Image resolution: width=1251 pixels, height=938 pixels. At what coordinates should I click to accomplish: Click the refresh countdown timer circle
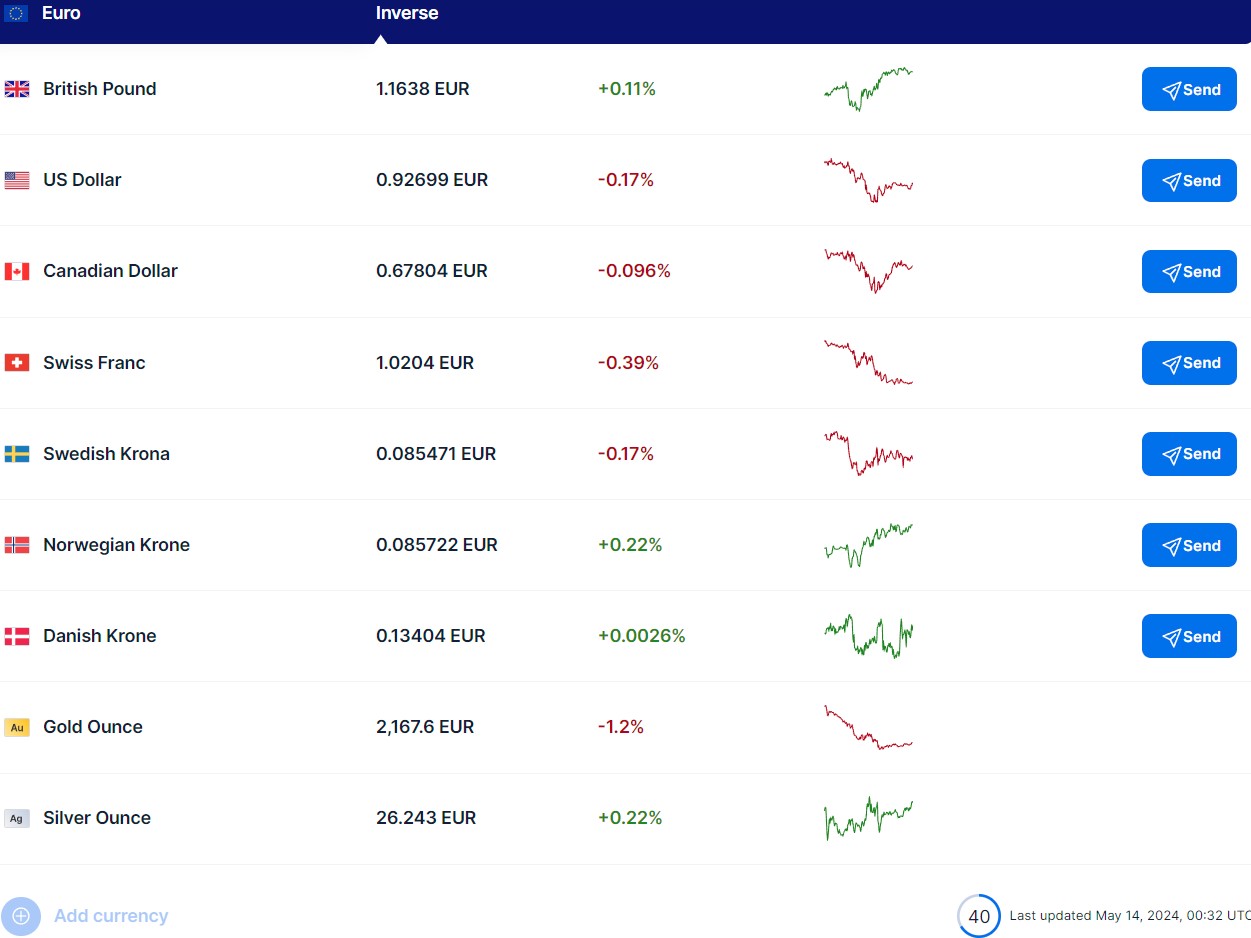tap(978, 916)
